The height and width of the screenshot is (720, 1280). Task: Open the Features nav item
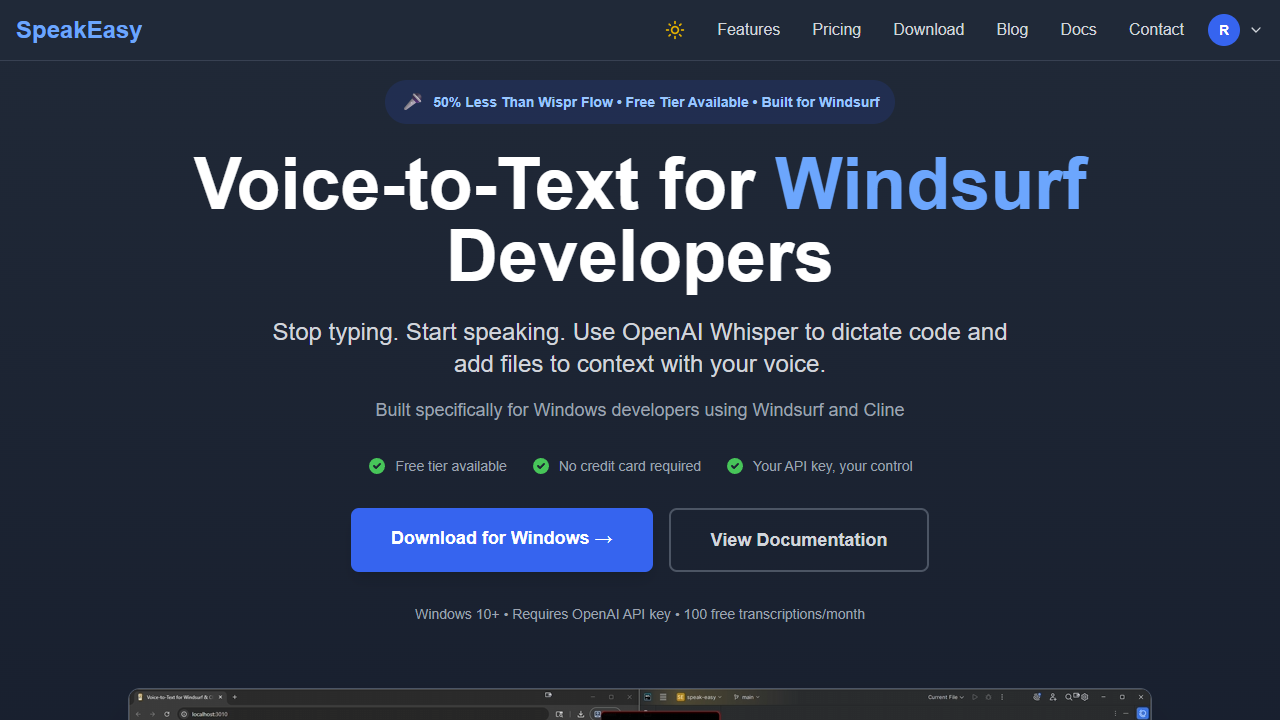[748, 30]
